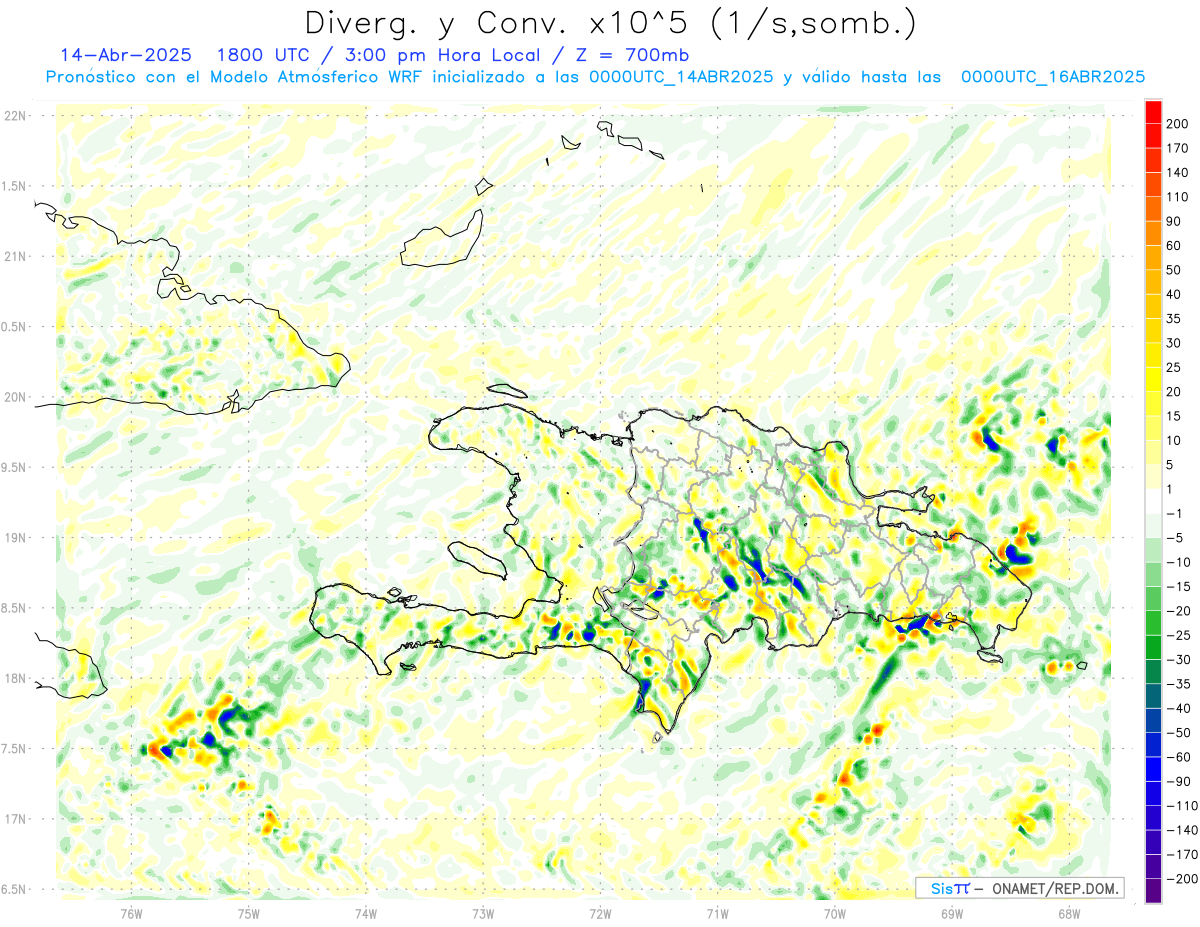Click the "0000UTC_16ABR2025" valid-until timestamp
This screenshot has width=1200, height=927.
[x=1053, y=77]
